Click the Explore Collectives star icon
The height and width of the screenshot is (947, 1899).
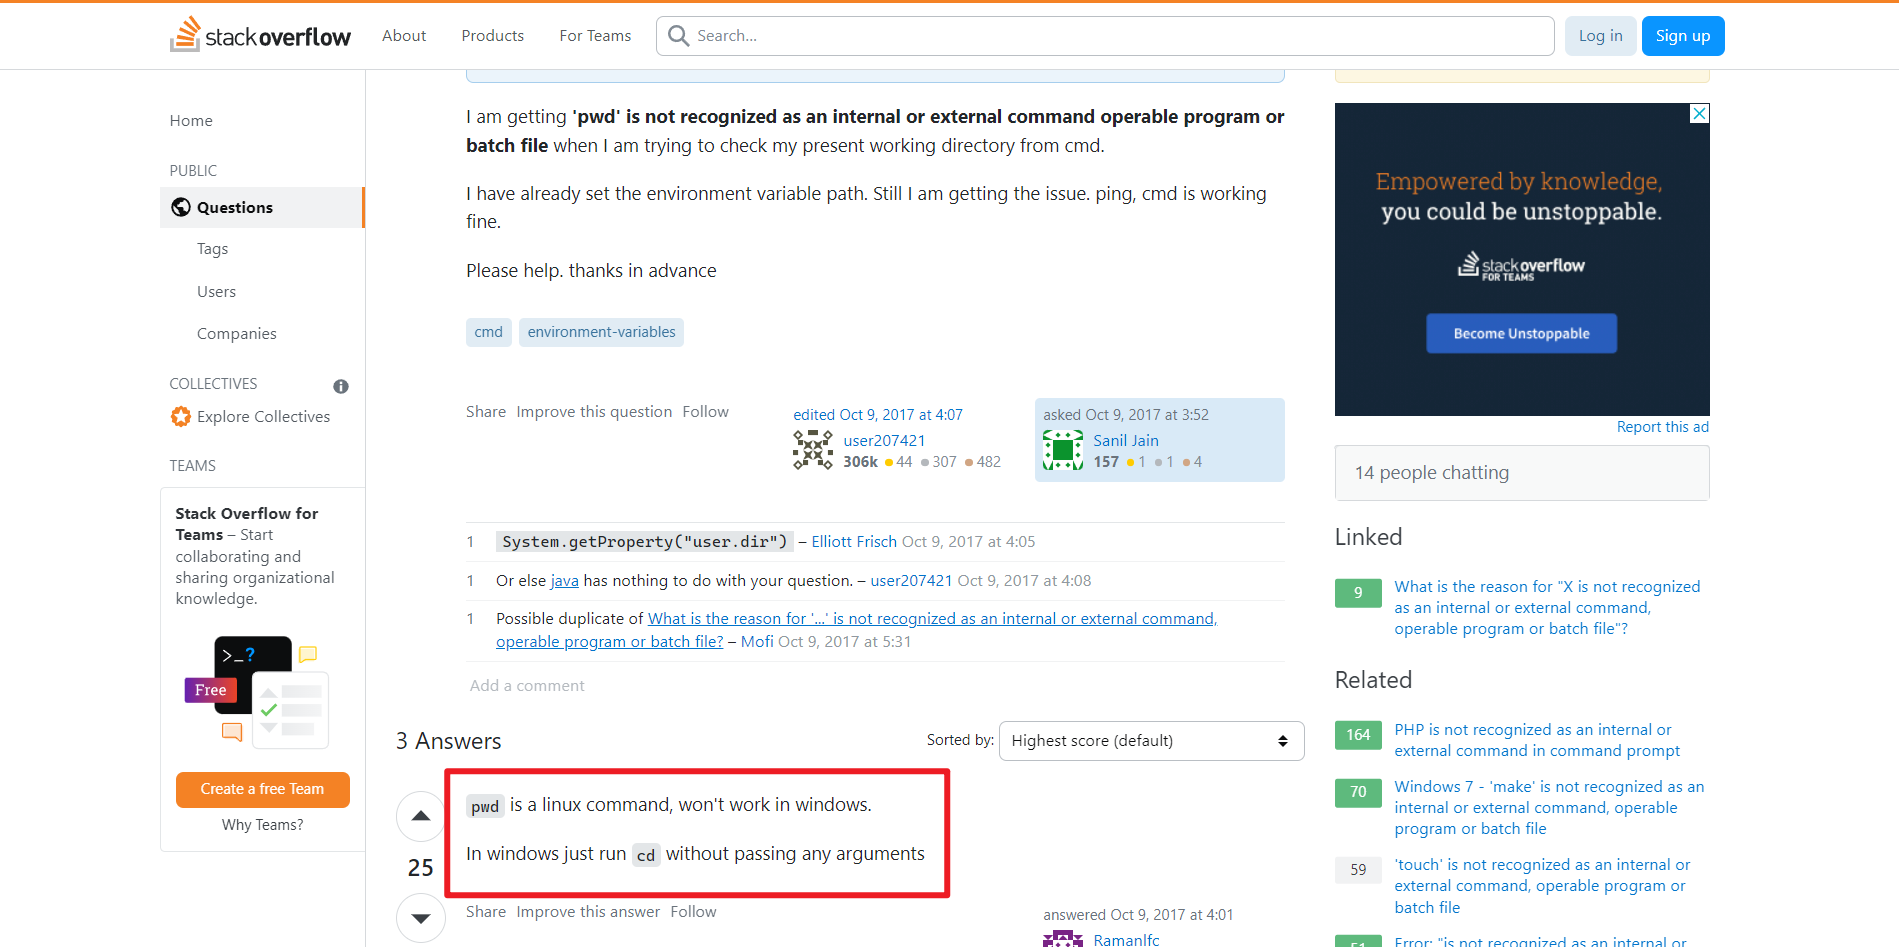coord(181,416)
